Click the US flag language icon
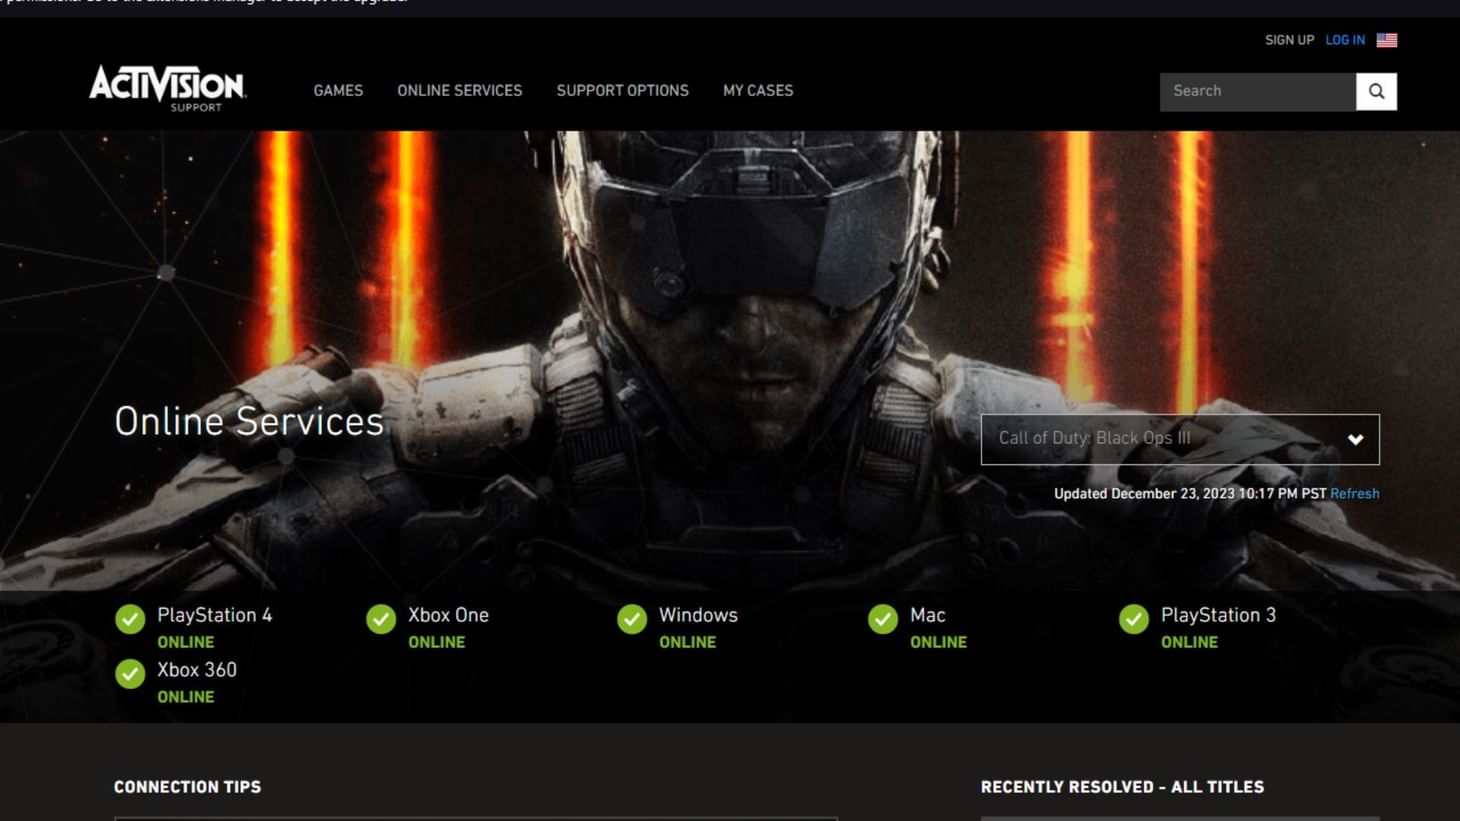Screen dimensions: 1460x821 (x=1387, y=40)
